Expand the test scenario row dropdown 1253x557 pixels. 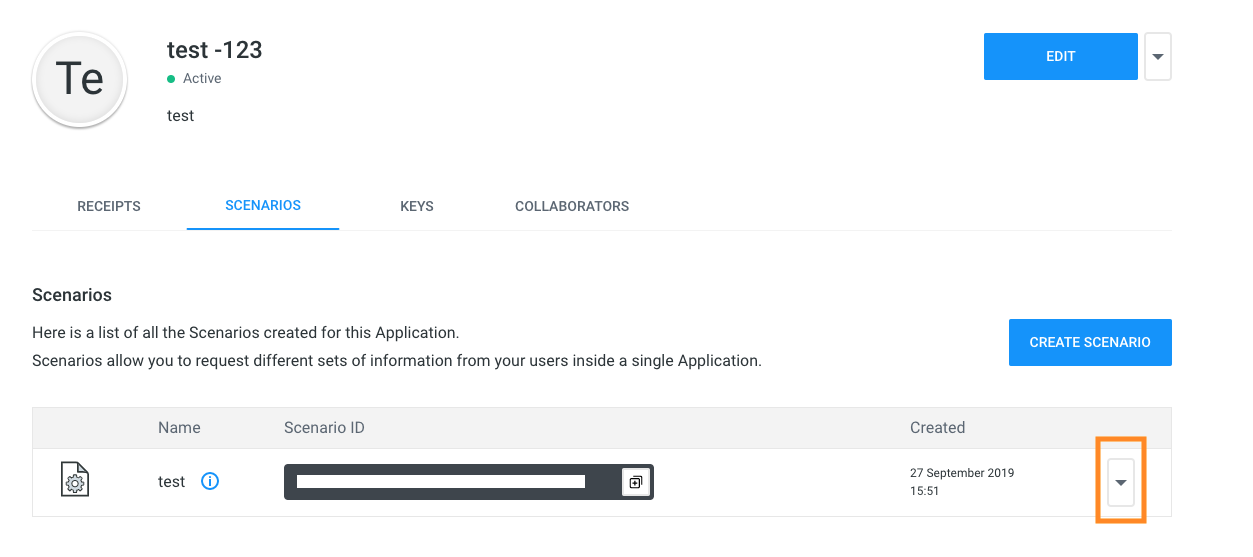tap(1121, 482)
